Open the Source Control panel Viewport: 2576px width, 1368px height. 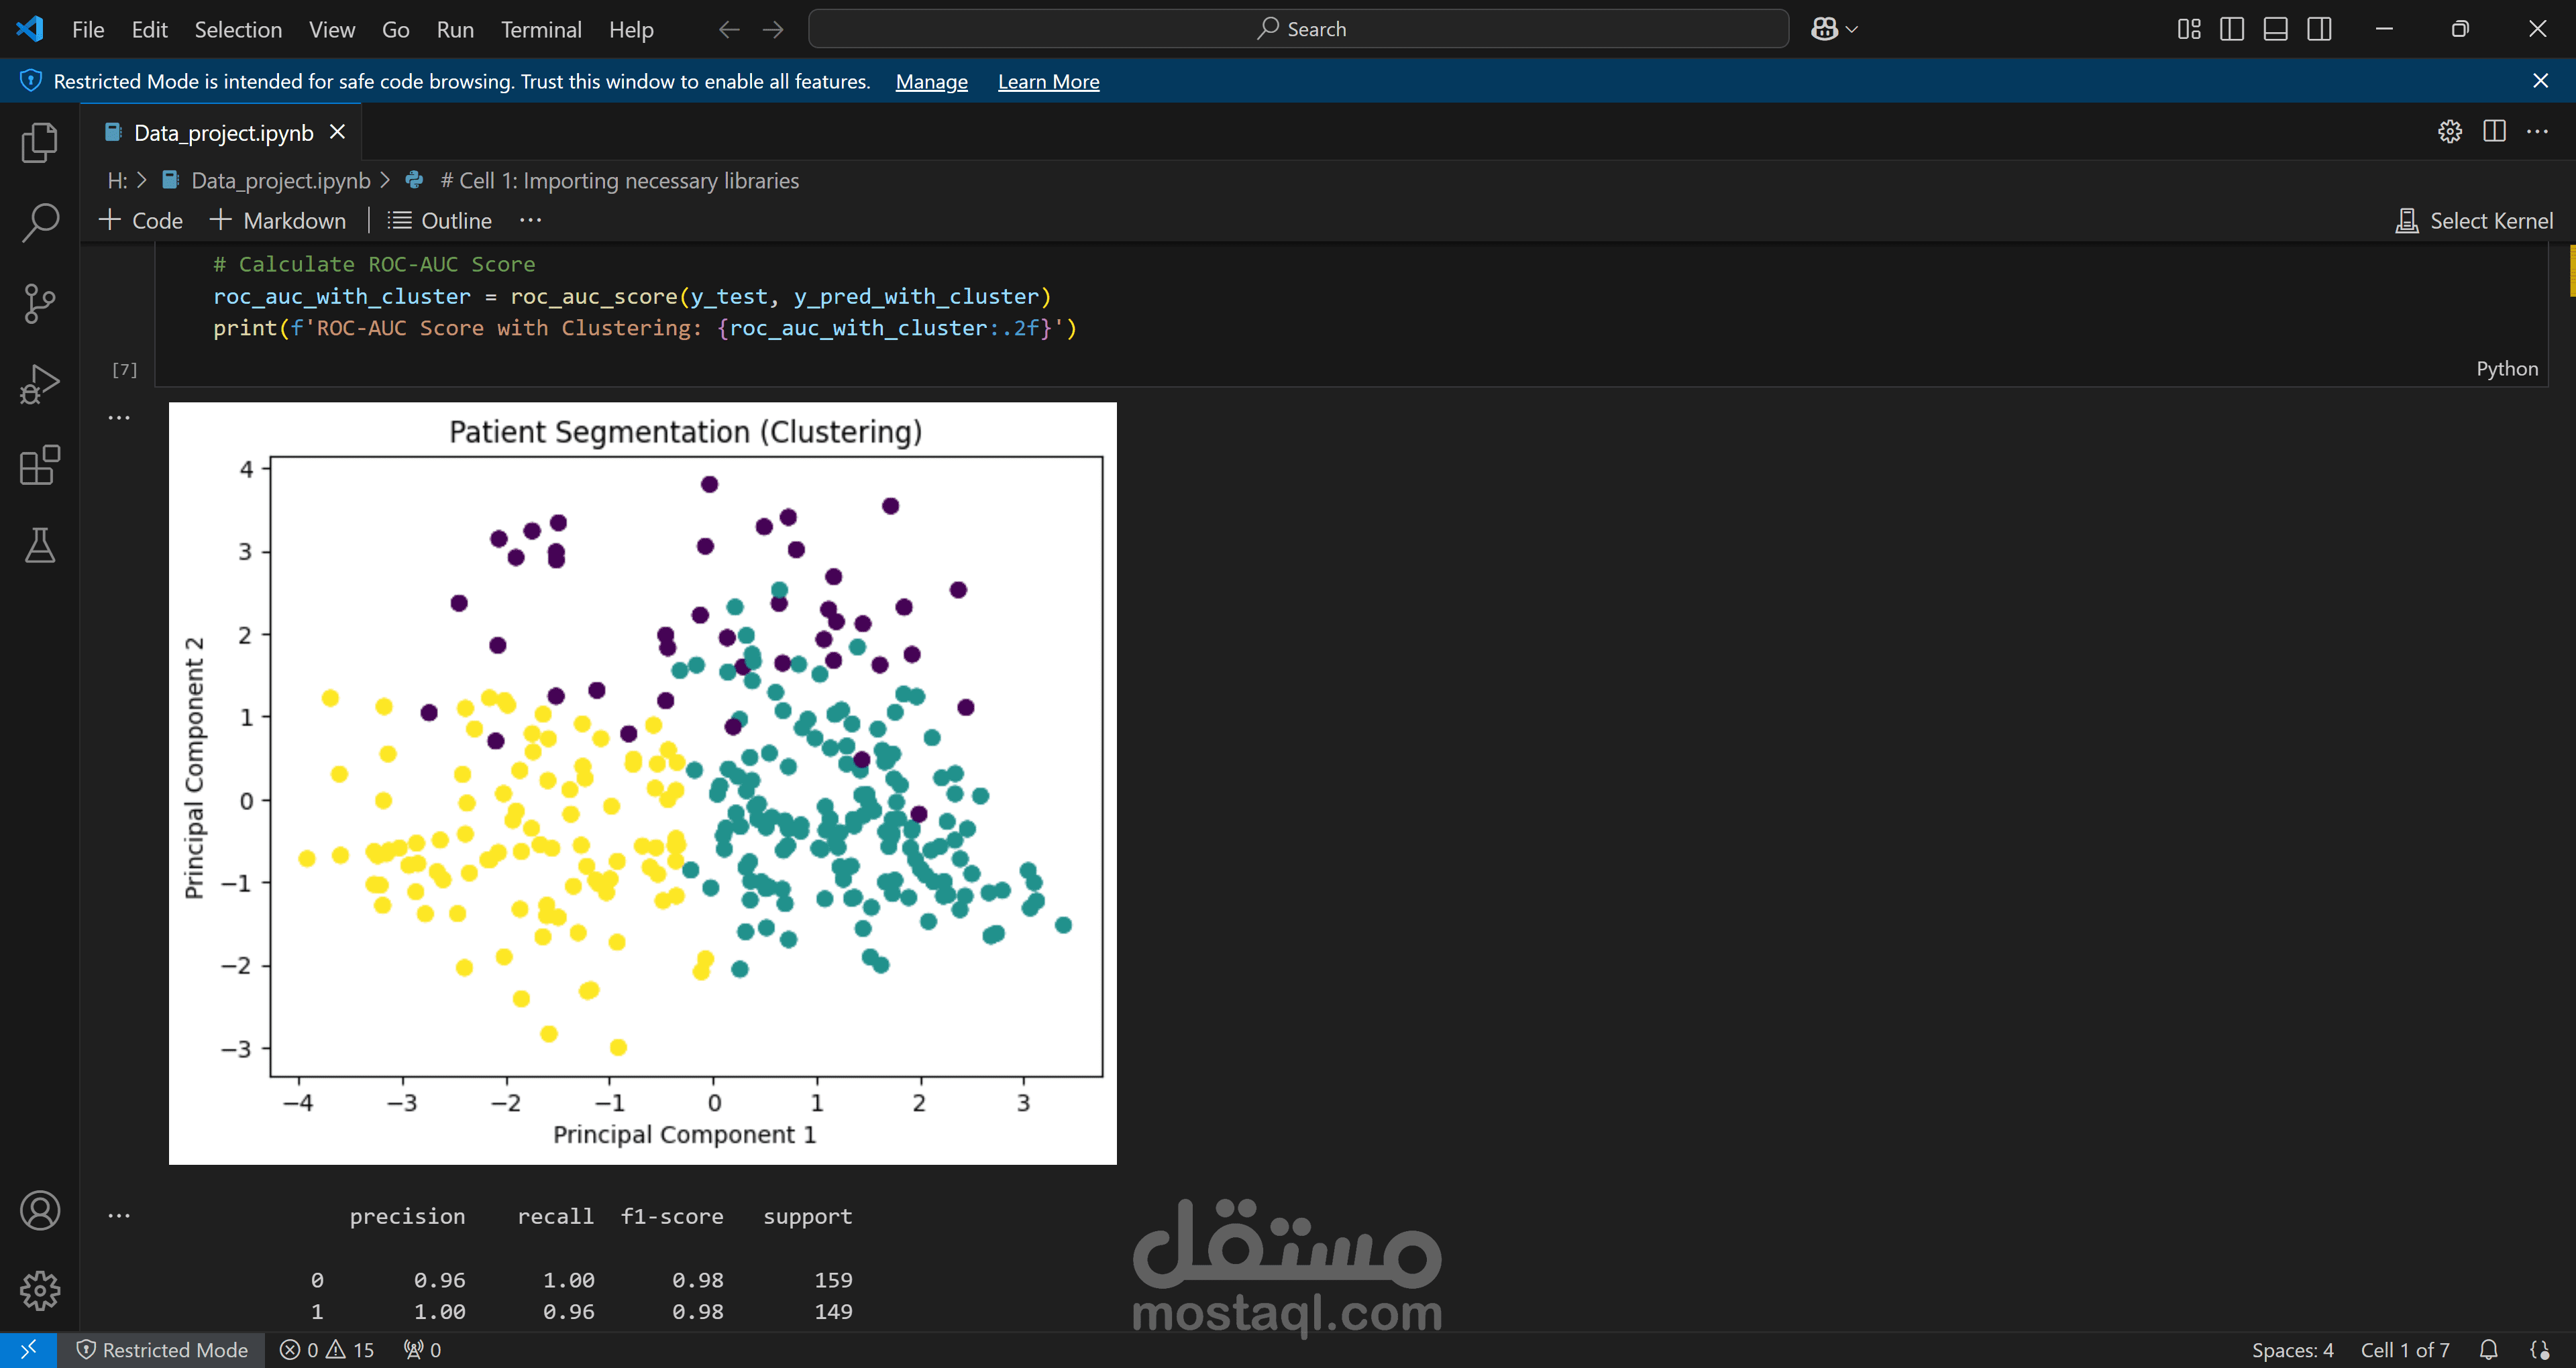tap(39, 302)
